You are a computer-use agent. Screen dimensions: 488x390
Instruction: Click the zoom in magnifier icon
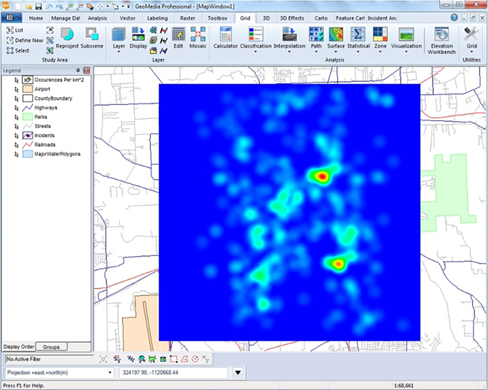coord(69,6)
